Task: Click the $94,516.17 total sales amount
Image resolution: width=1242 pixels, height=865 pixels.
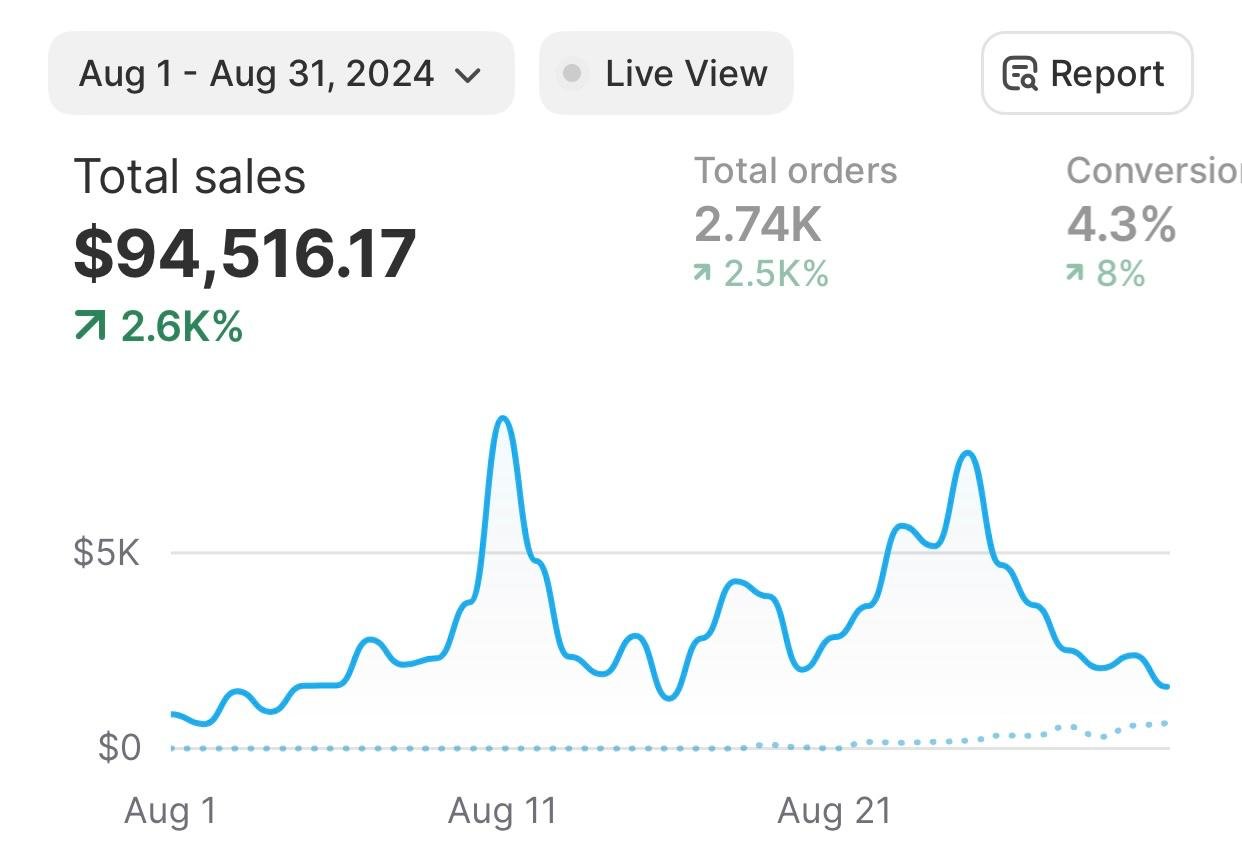Action: tap(245, 253)
